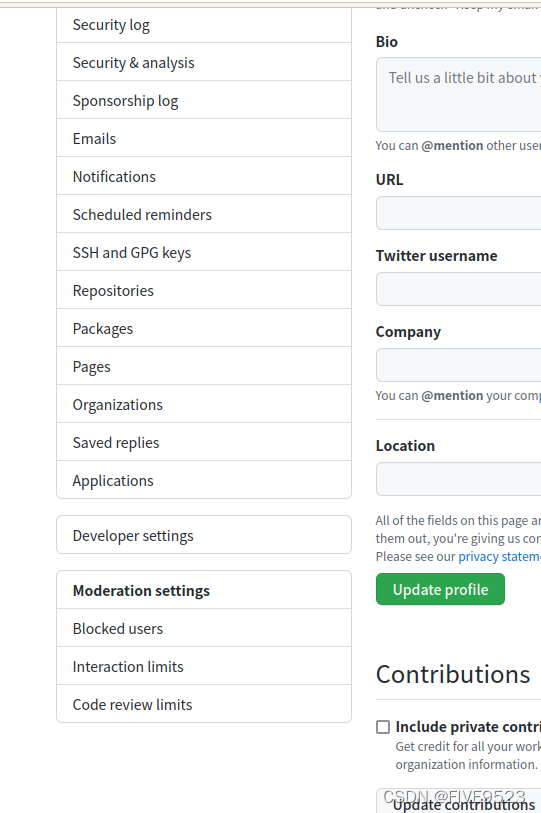541x813 pixels.
Task: Open Developer settings
Action: coord(204,535)
